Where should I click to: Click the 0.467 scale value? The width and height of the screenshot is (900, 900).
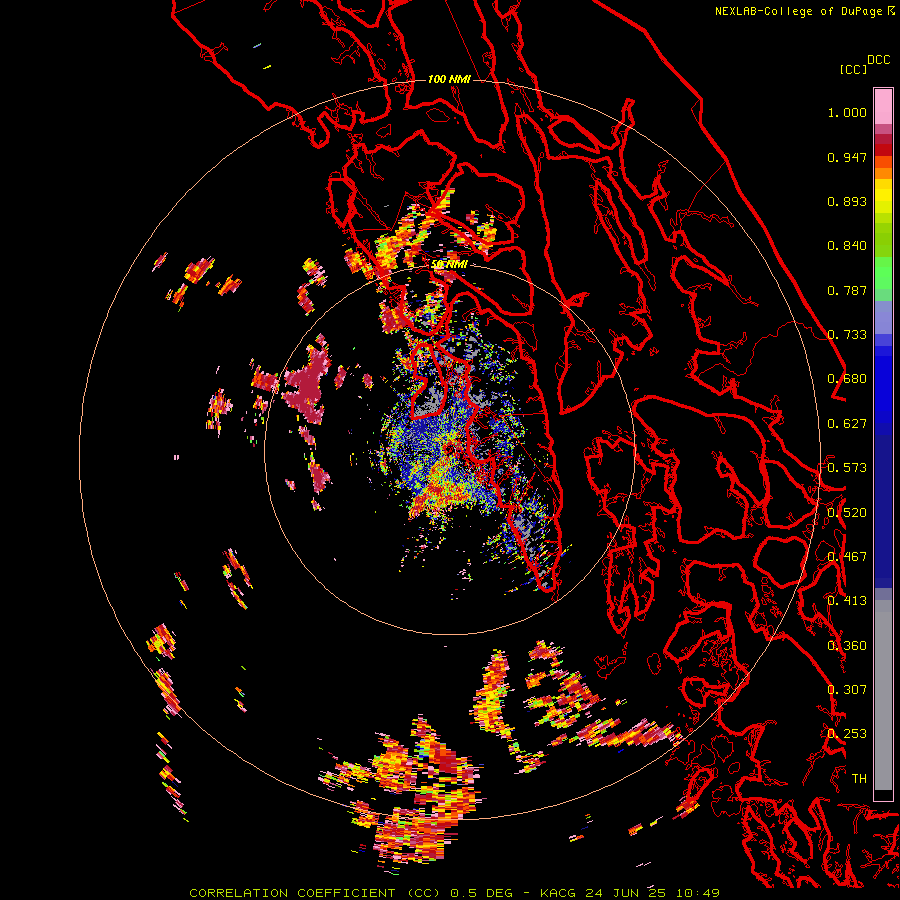[847, 557]
